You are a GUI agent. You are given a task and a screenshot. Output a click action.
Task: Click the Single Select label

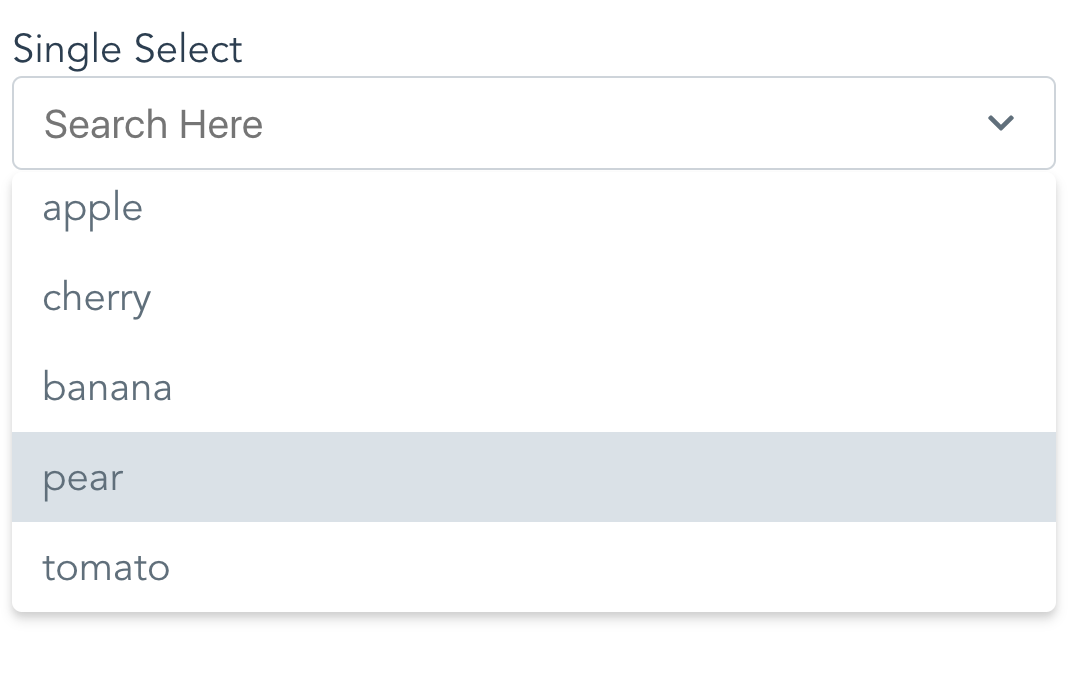(x=127, y=49)
